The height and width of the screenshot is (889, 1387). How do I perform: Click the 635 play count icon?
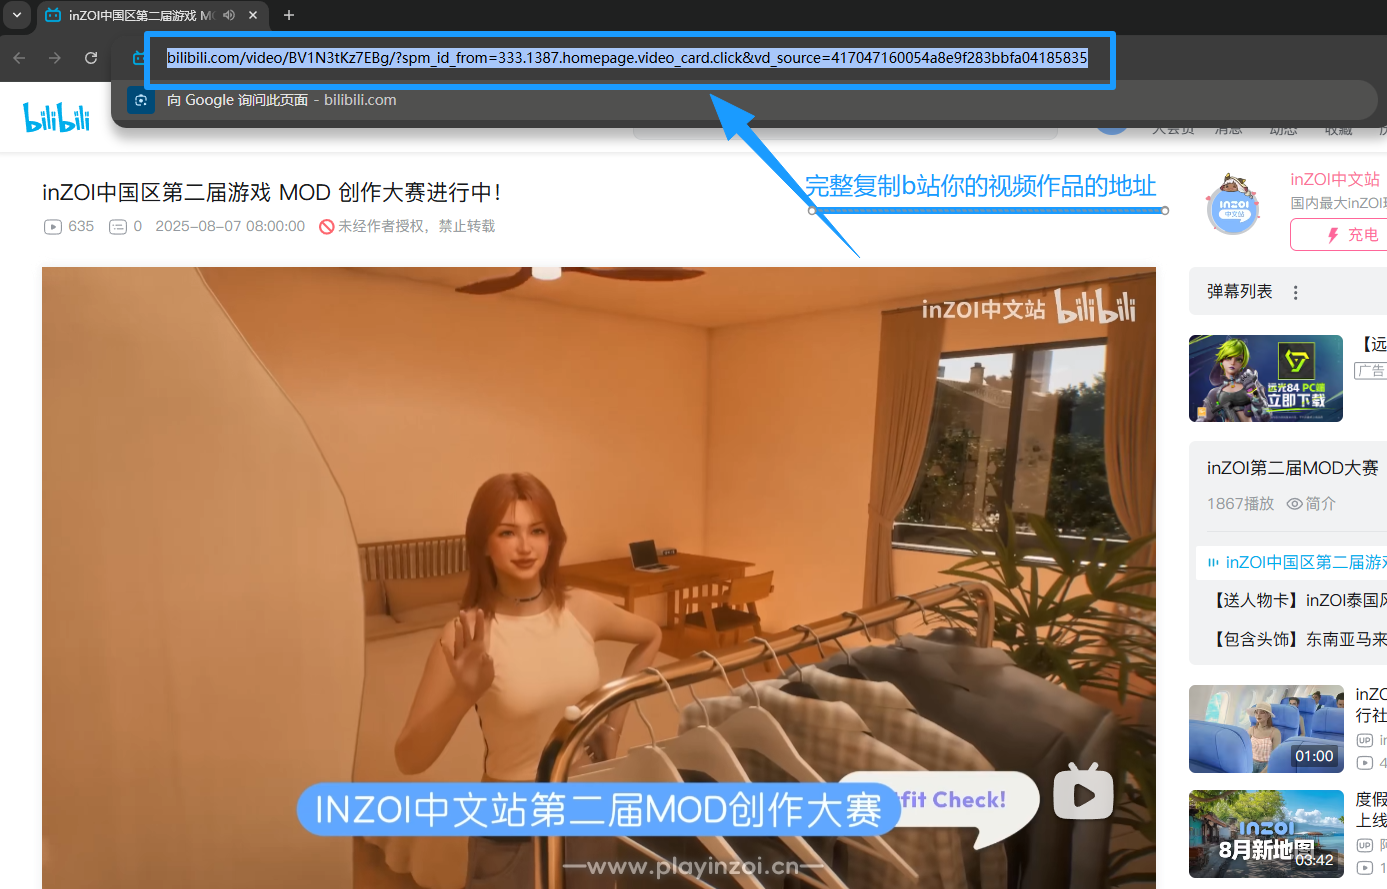tap(53, 227)
